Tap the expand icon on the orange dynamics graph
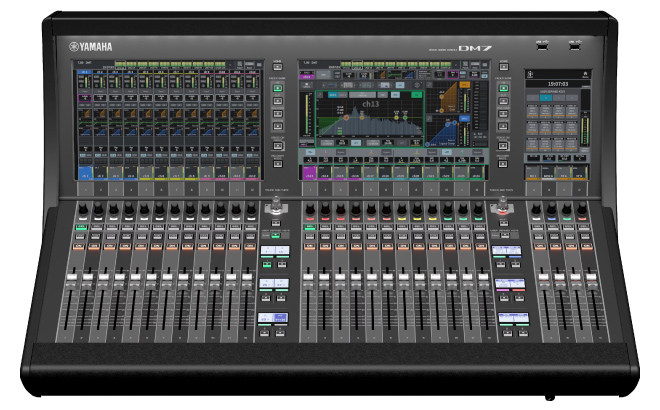Viewport: 660px width, 410px height. coord(428,85)
